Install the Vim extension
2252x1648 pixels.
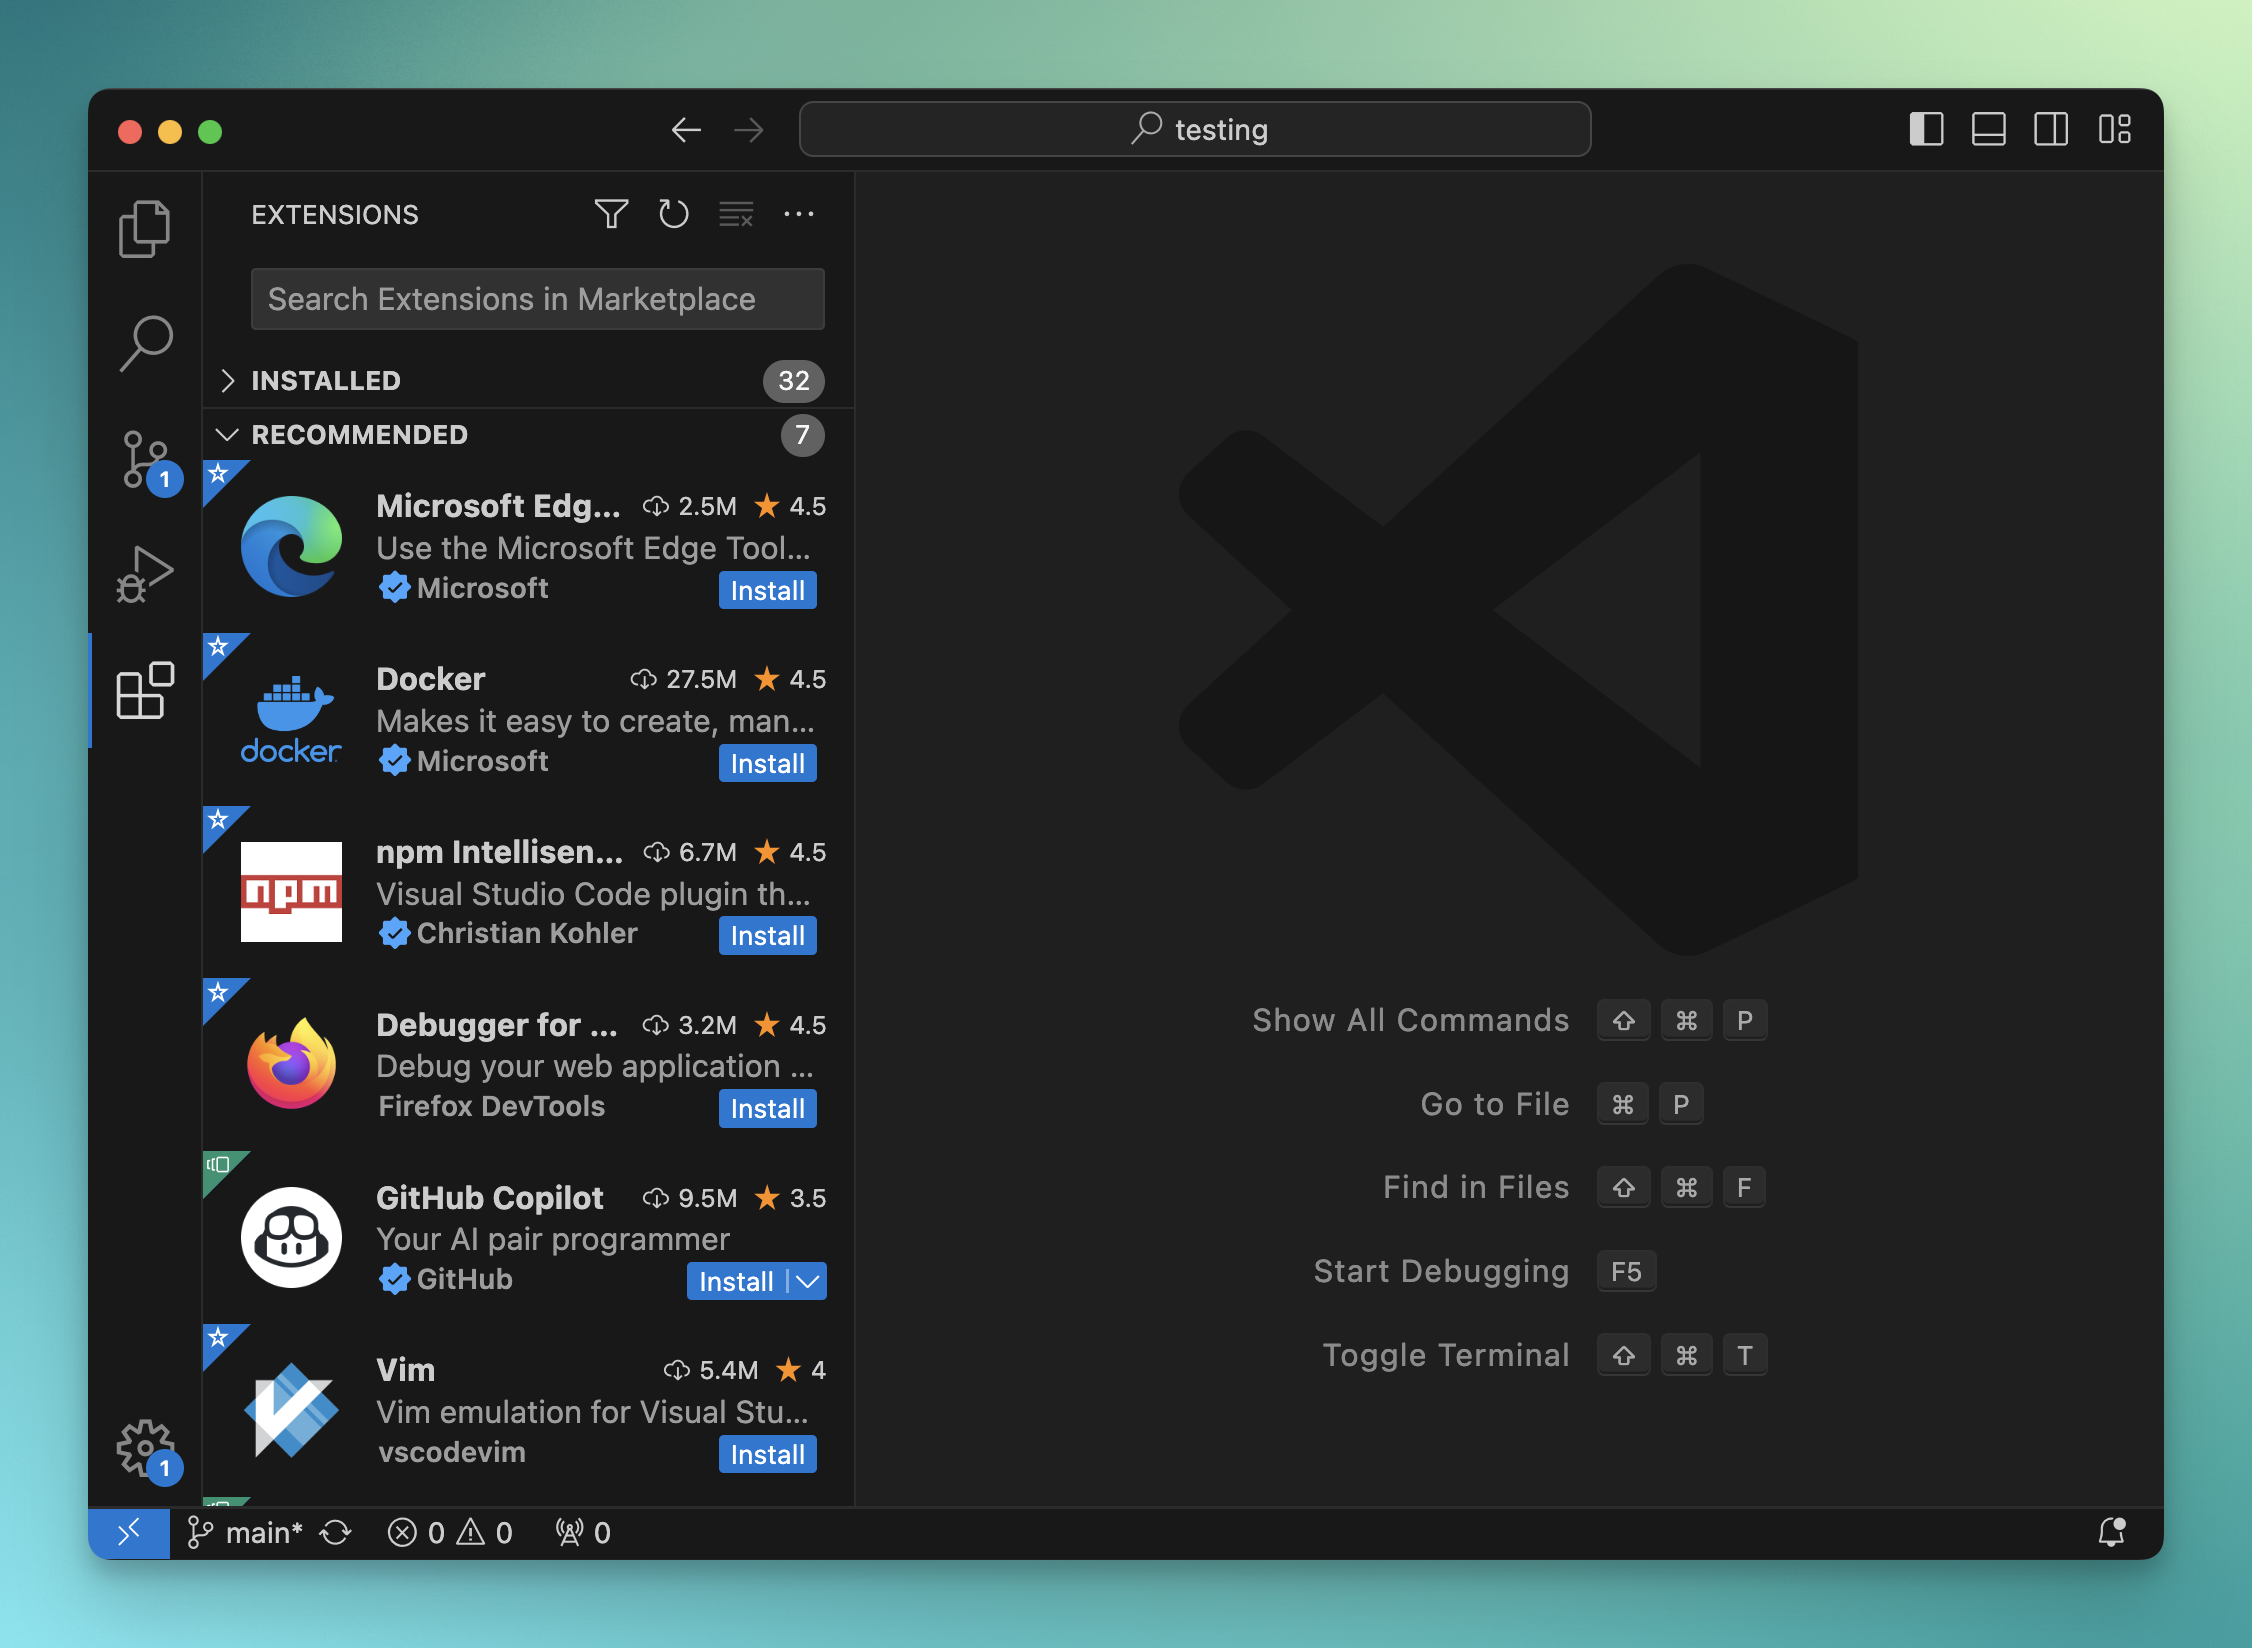pos(767,1454)
